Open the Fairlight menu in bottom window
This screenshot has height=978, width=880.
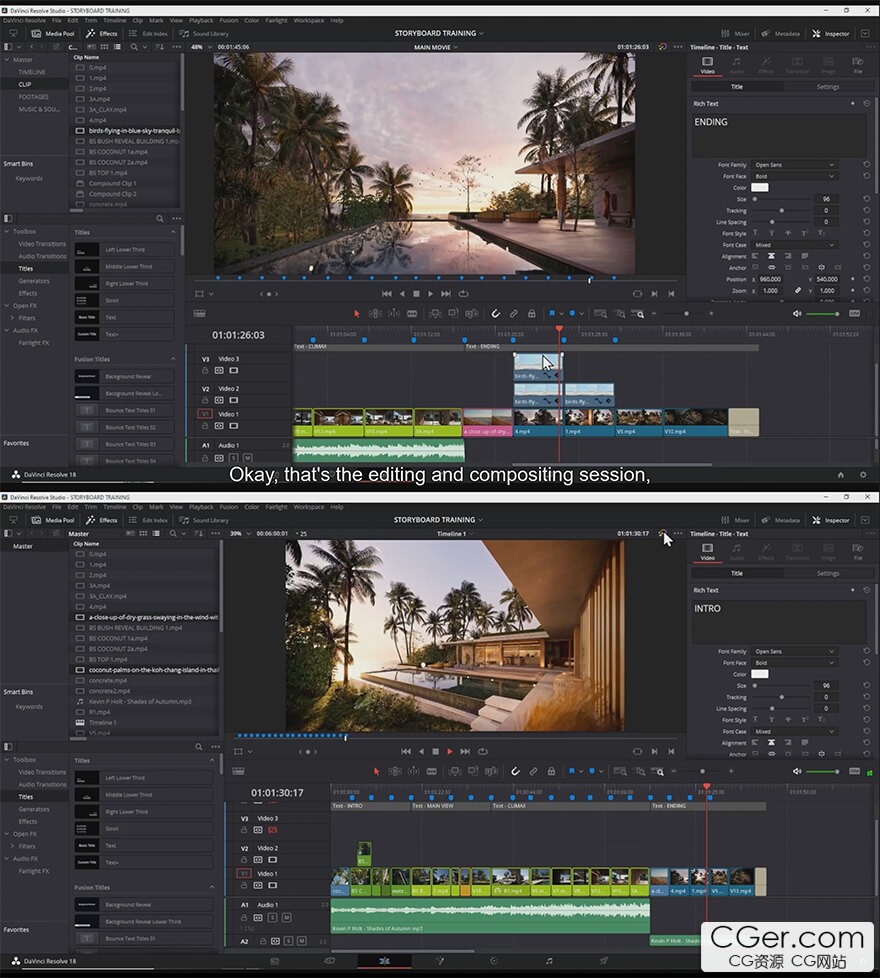276,507
